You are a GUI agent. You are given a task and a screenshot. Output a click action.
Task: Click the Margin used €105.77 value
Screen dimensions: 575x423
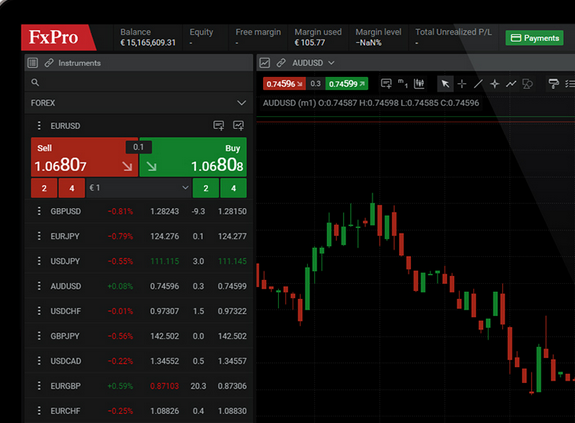(310, 43)
